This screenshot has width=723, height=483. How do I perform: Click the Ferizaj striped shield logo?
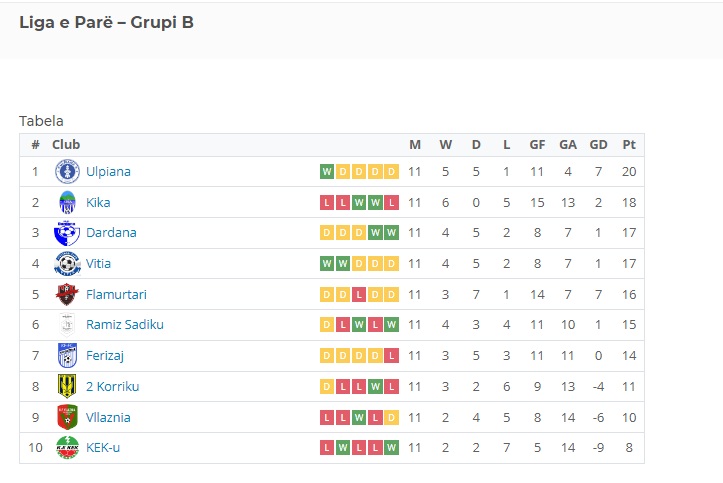coord(67,355)
